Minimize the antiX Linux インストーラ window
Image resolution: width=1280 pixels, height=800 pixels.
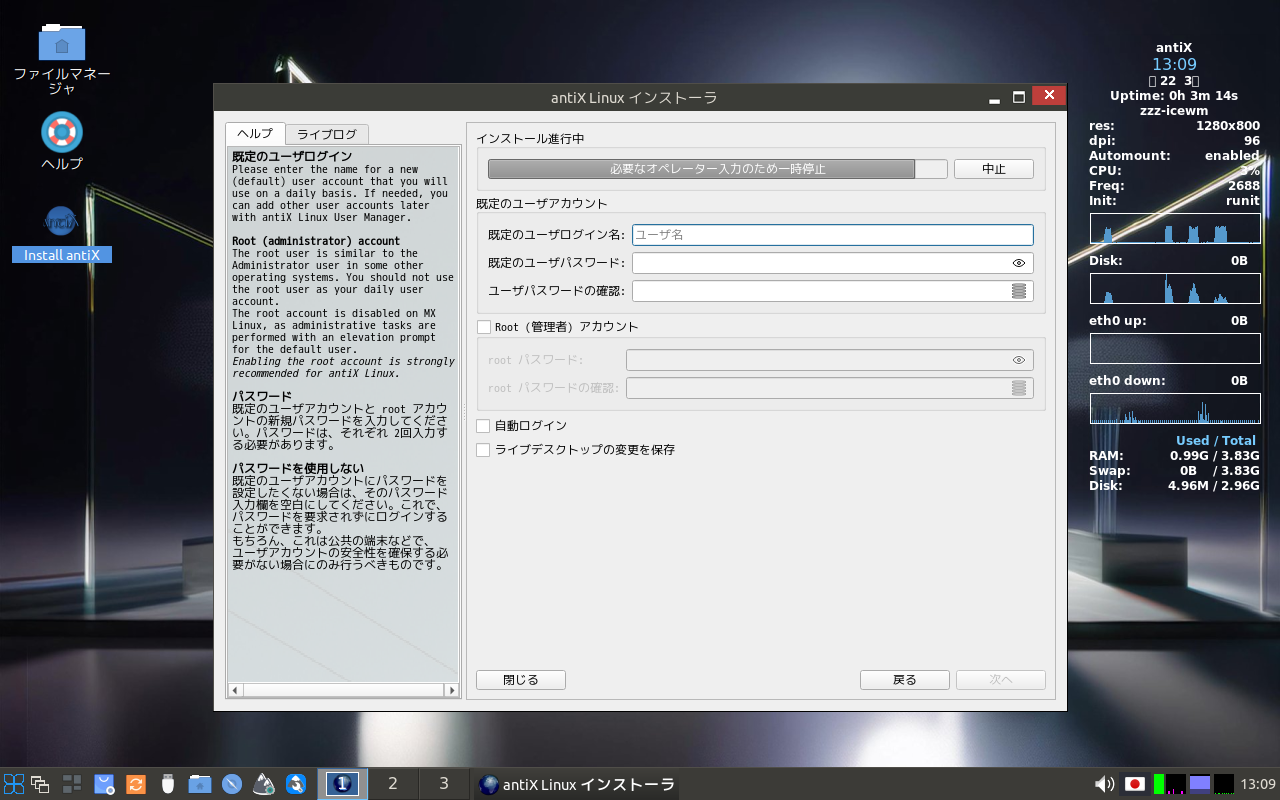[994, 99]
